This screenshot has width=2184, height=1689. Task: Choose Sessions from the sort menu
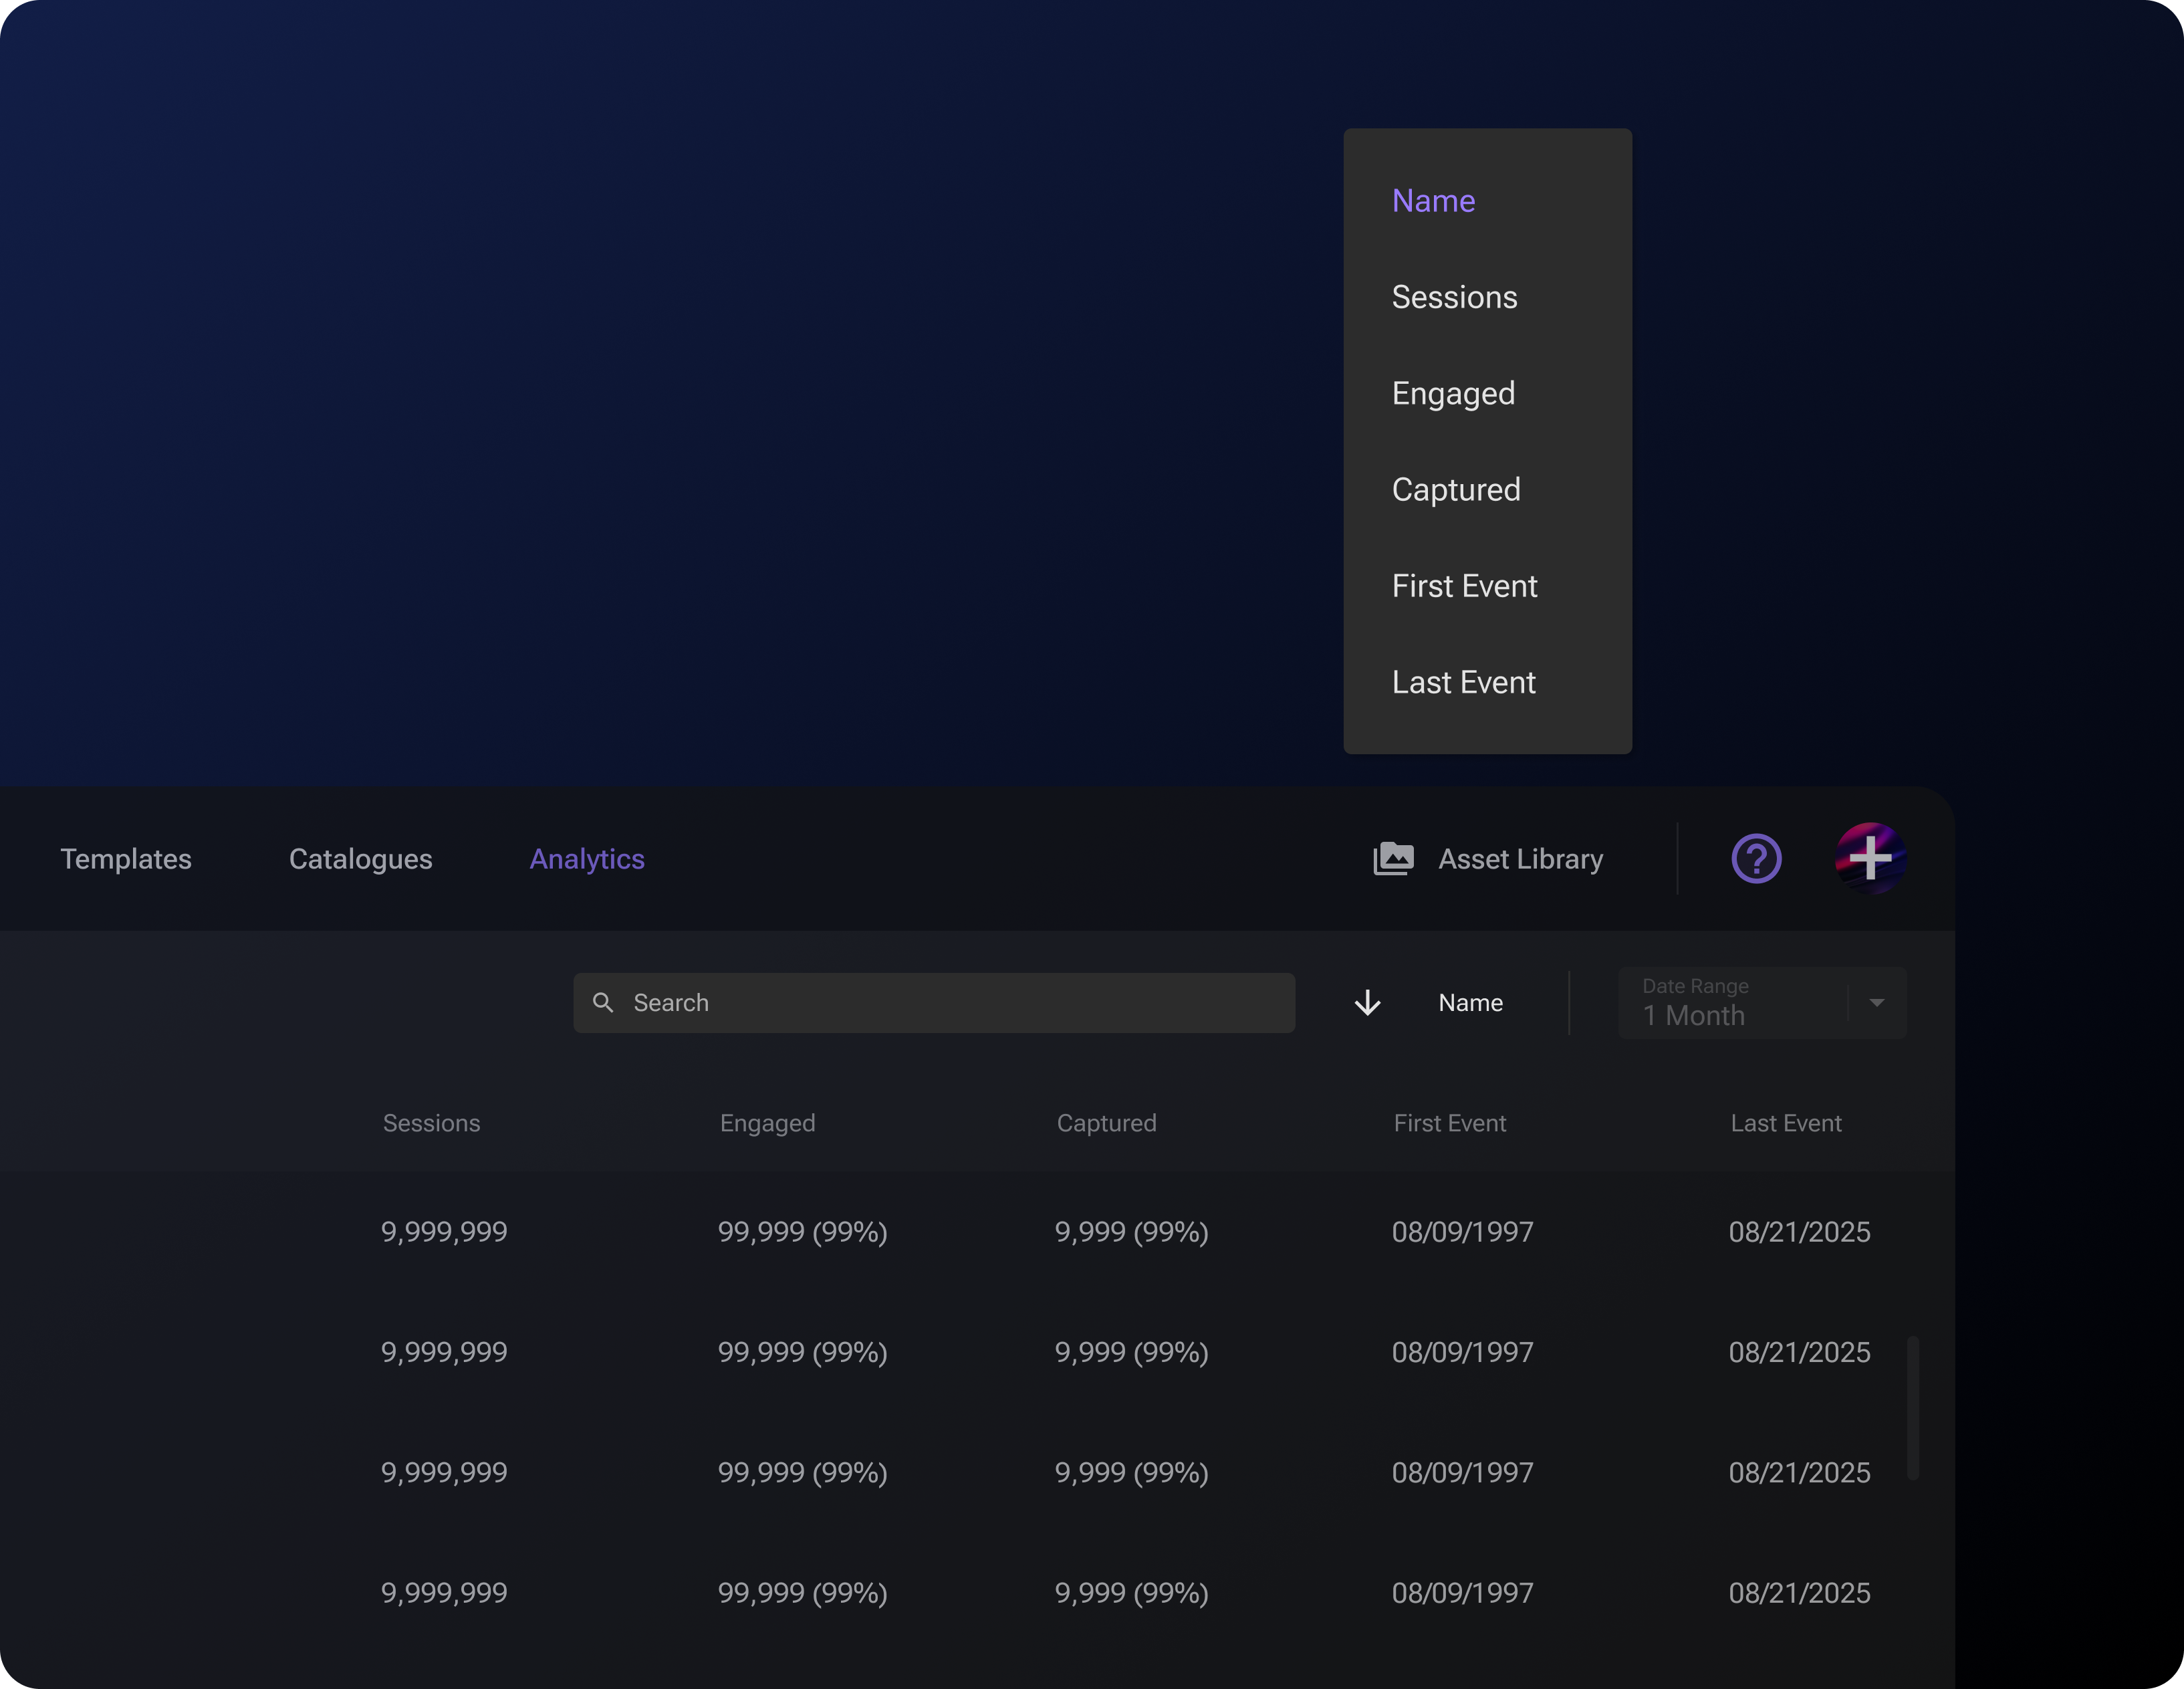[x=1454, y=297]
